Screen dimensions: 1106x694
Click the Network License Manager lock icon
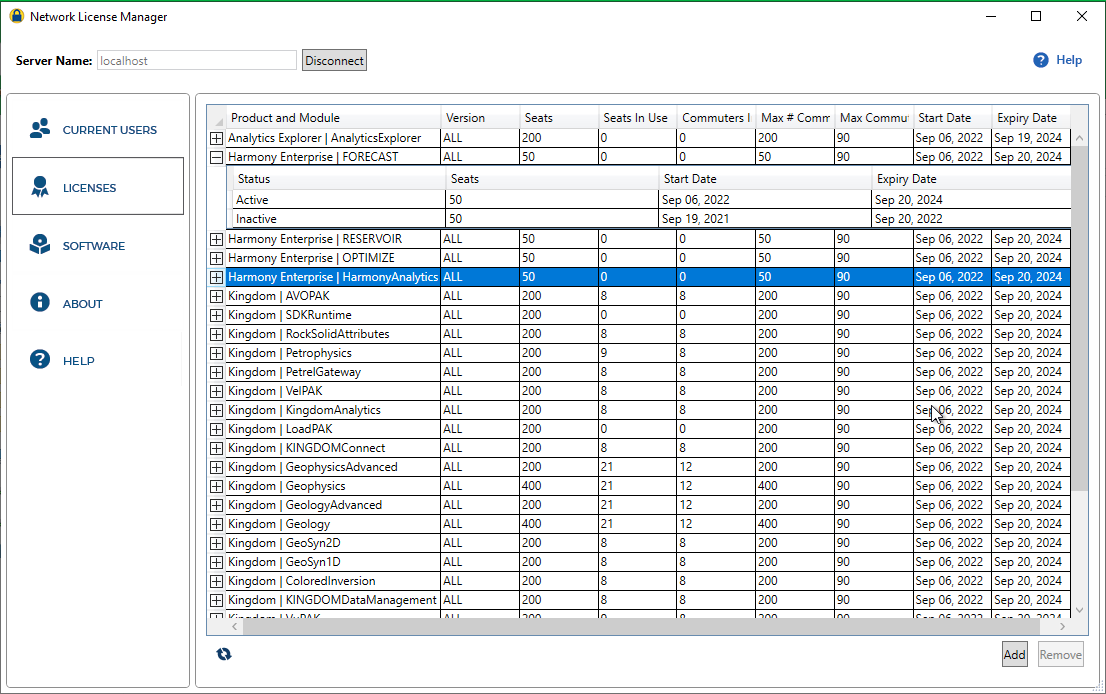pyautogui.click(x=16, y=16)
